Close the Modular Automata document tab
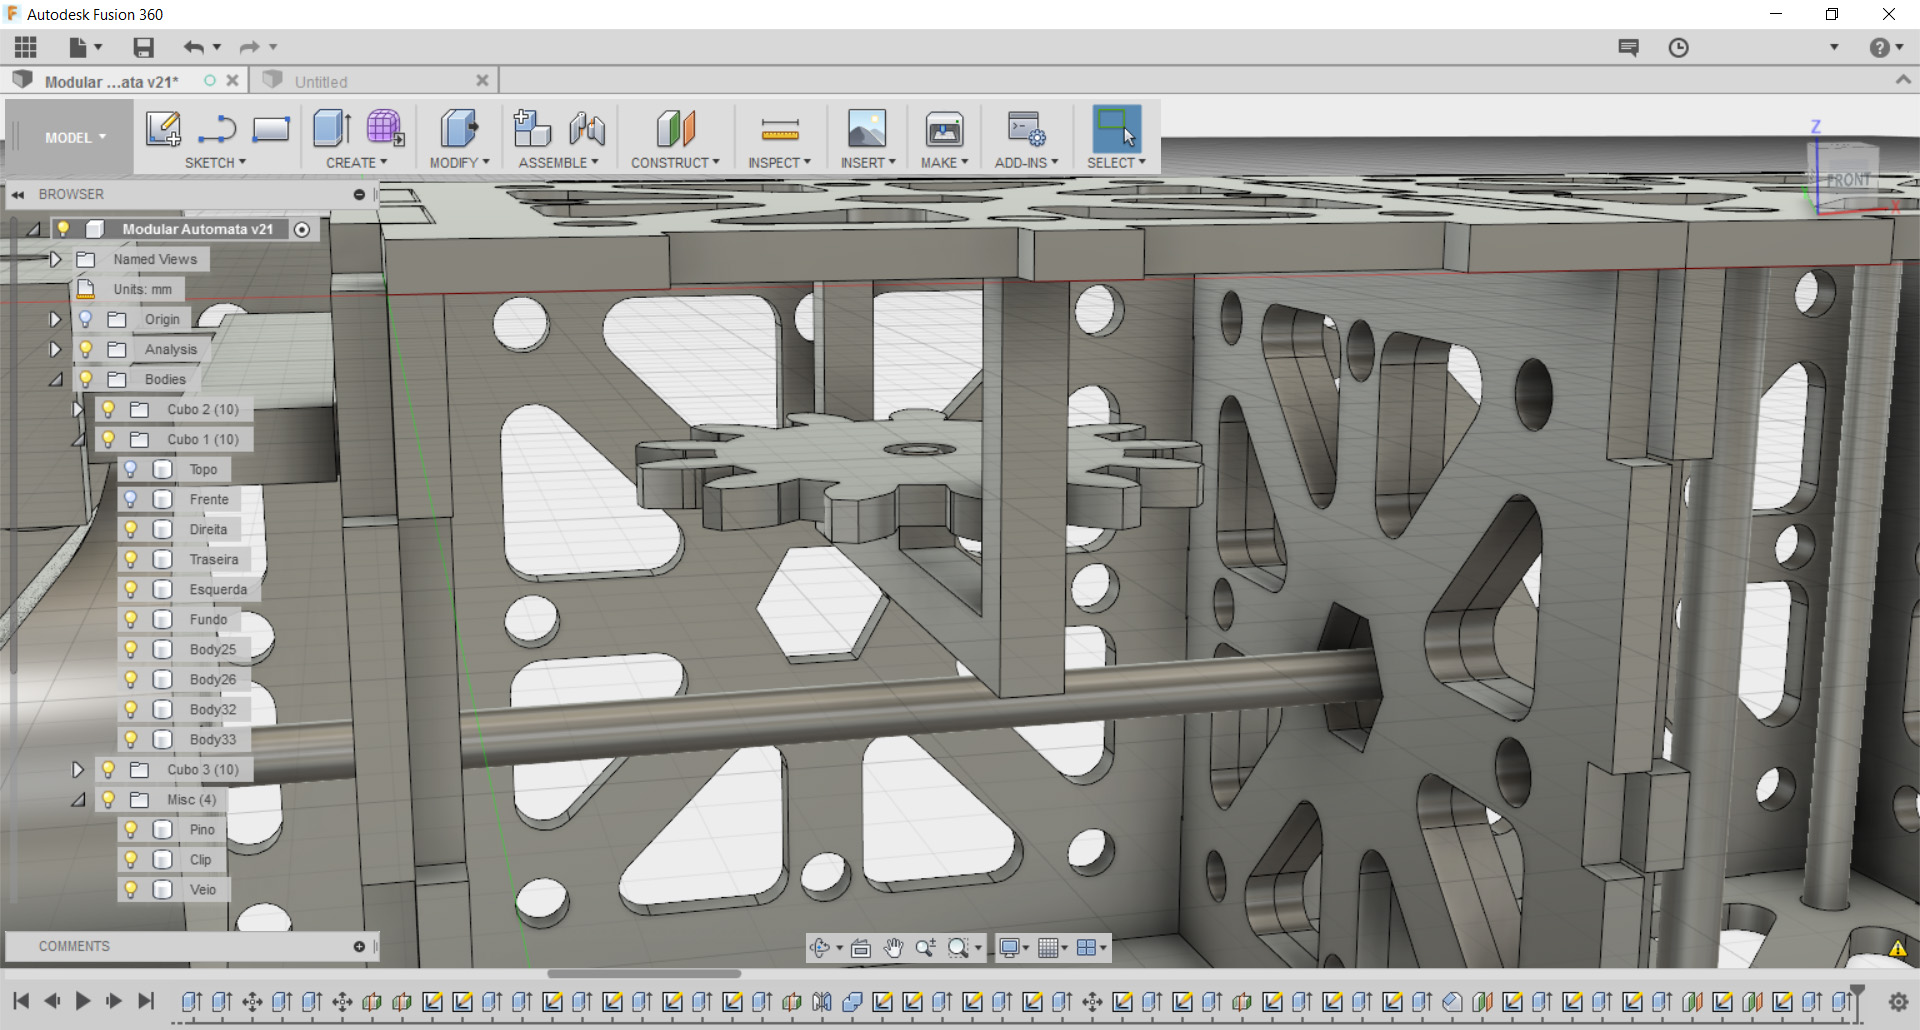 coord(233,80)
